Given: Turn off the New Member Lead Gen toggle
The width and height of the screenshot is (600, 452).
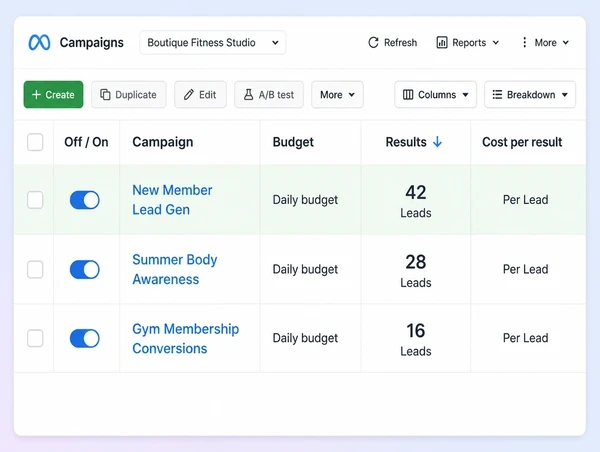Looking at the screenshot, I should pos(85,200).
